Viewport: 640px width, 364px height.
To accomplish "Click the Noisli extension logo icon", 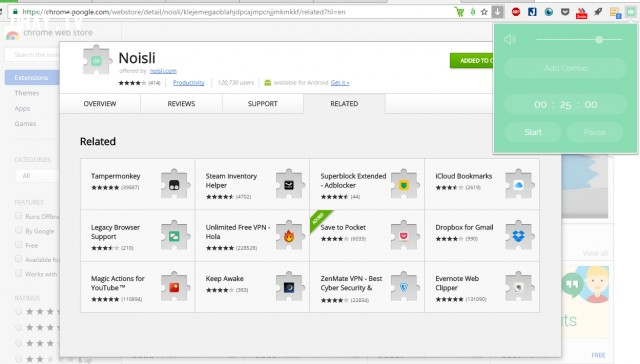I will (97, 60).
